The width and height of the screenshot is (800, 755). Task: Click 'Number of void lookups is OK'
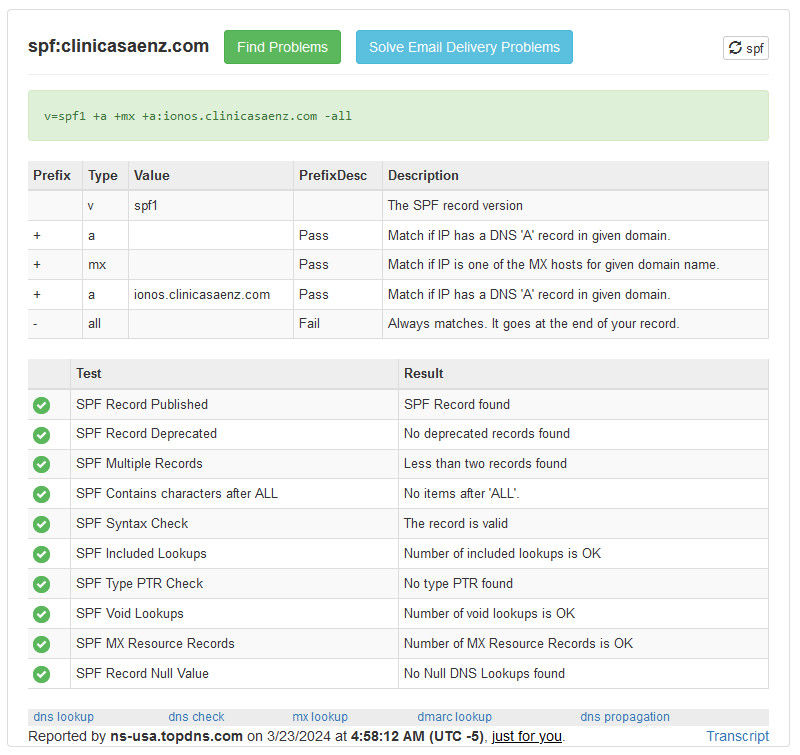pos(489,613)
